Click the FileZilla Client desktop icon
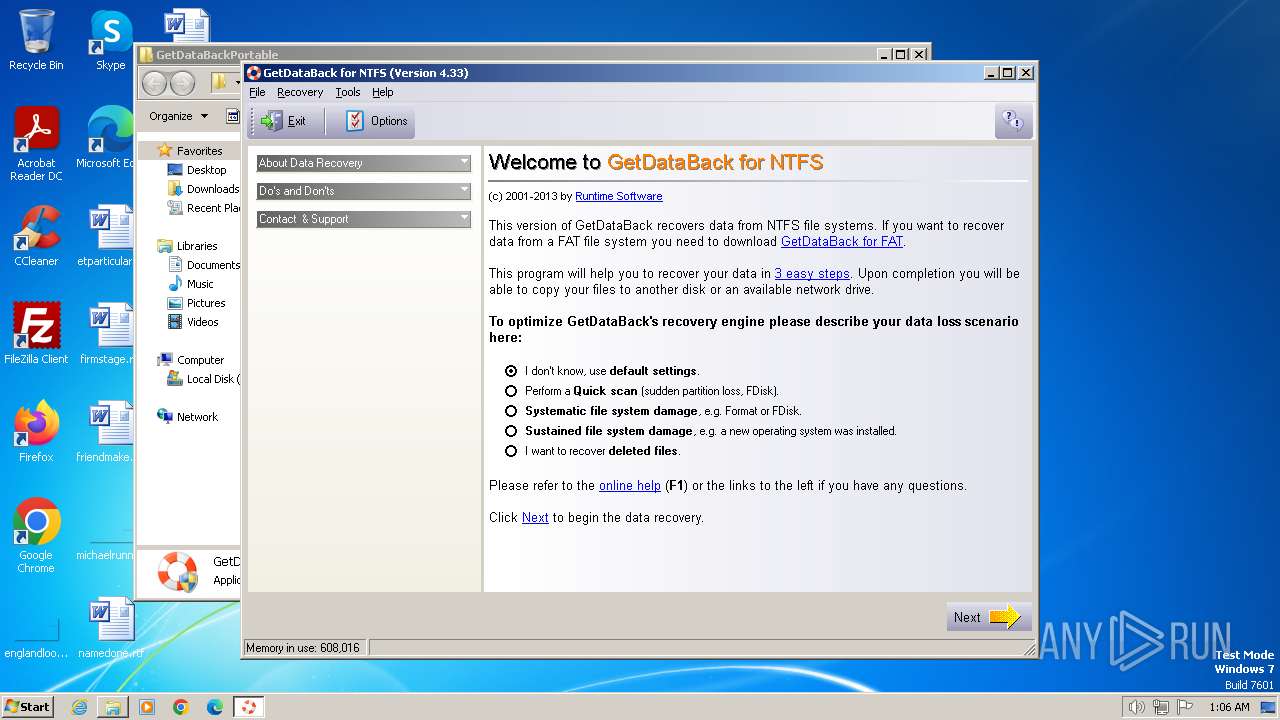The image size is (1280, 720). (x=36, y=334)
